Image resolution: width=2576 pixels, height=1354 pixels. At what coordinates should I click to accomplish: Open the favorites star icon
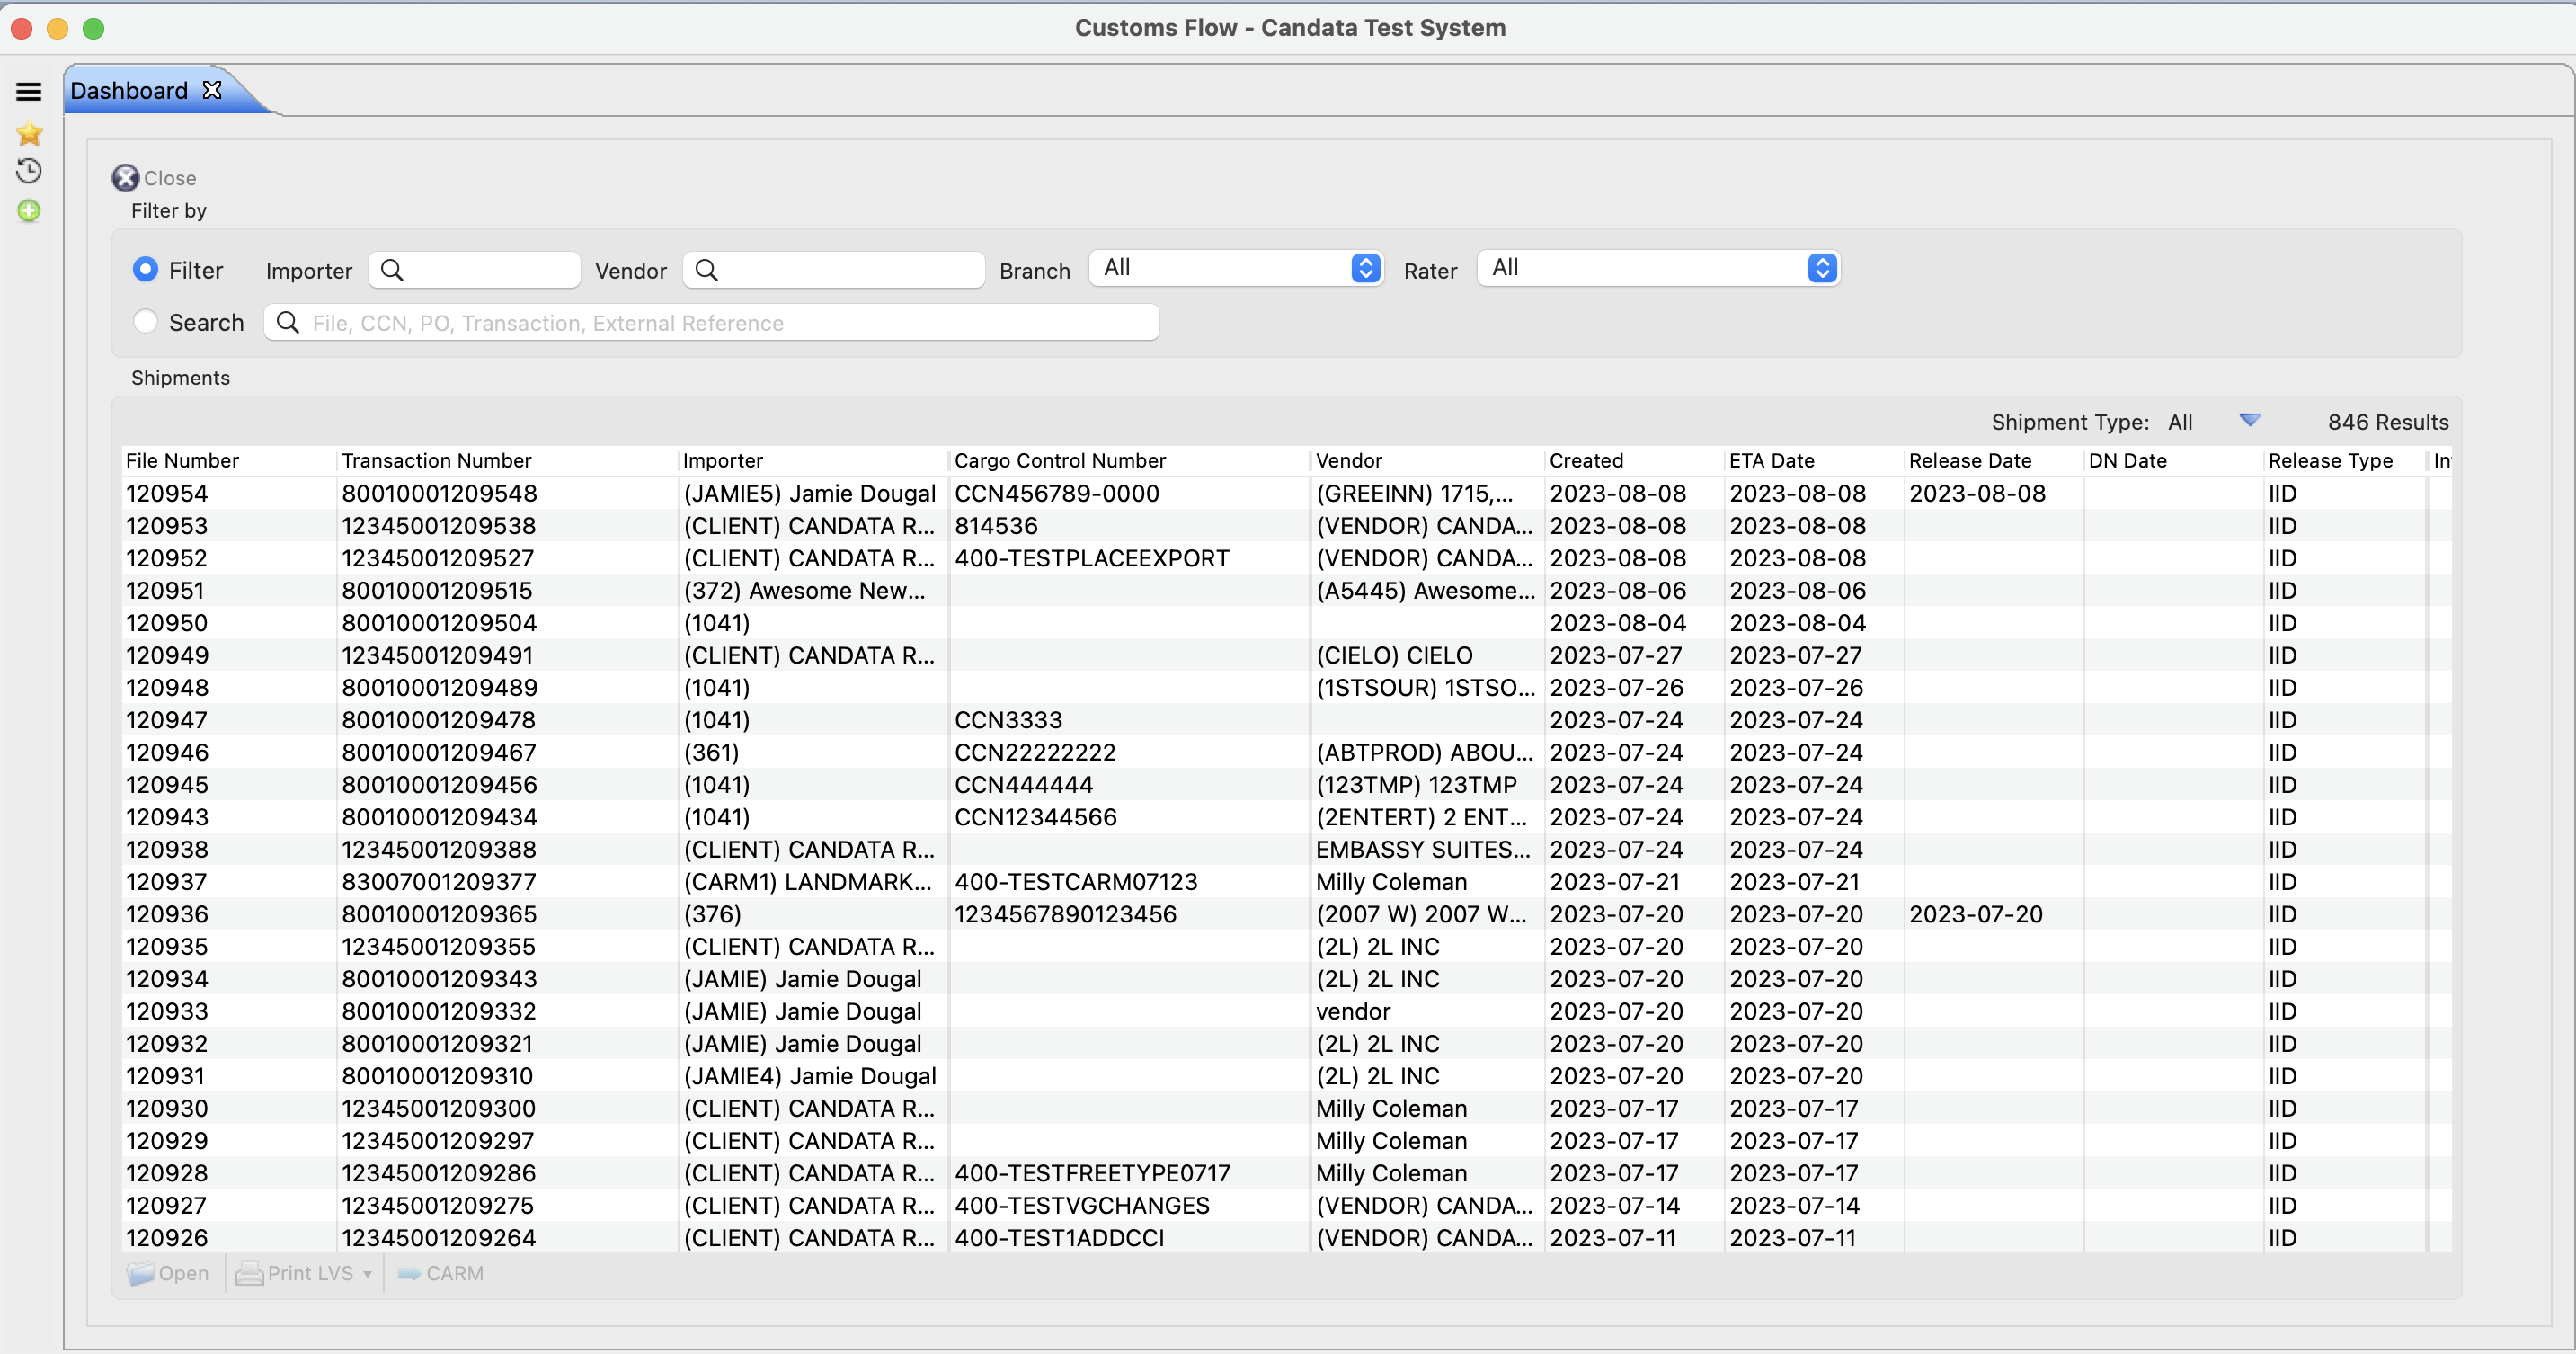tap(29, 133)
